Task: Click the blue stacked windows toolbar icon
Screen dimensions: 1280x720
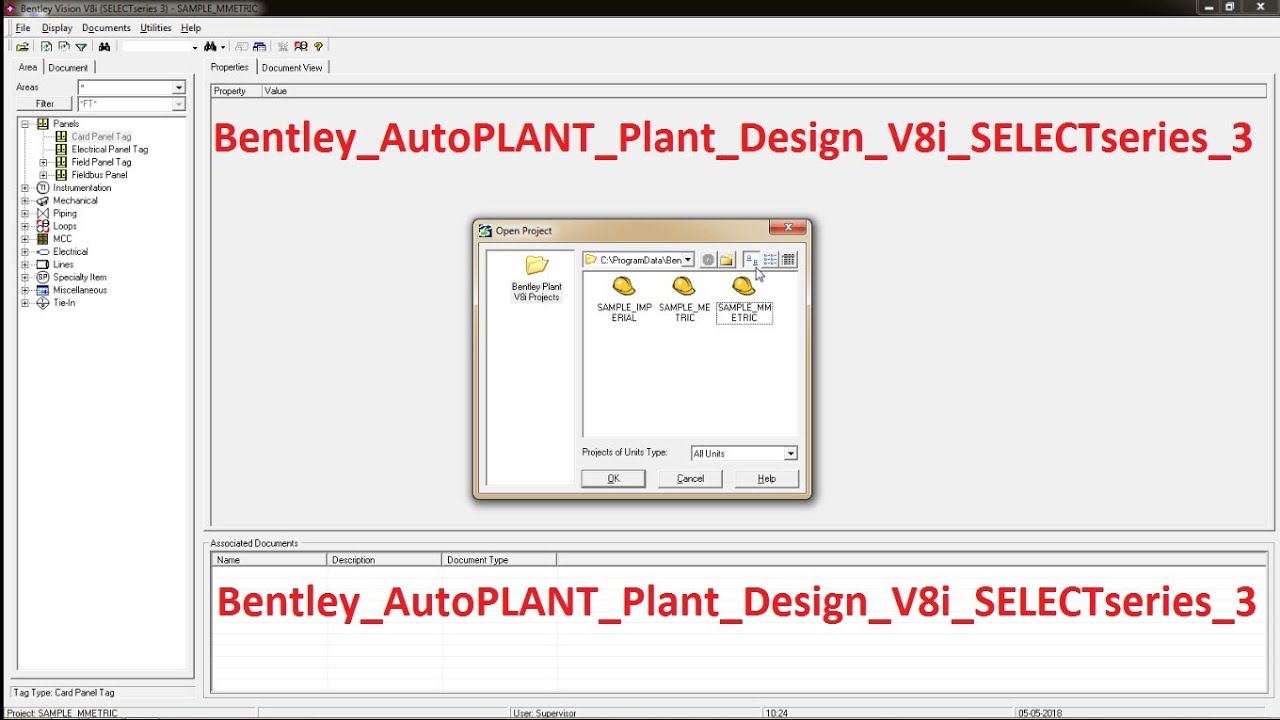Action: pos(260,47)
